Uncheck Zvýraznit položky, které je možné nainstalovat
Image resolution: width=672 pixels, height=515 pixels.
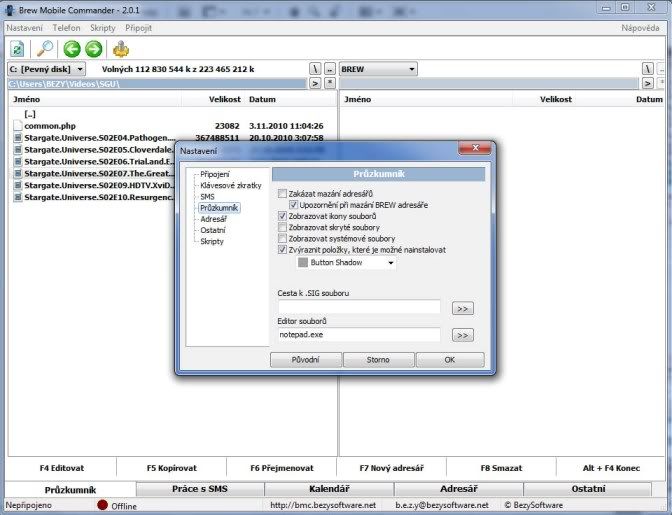tap(282, 249)
